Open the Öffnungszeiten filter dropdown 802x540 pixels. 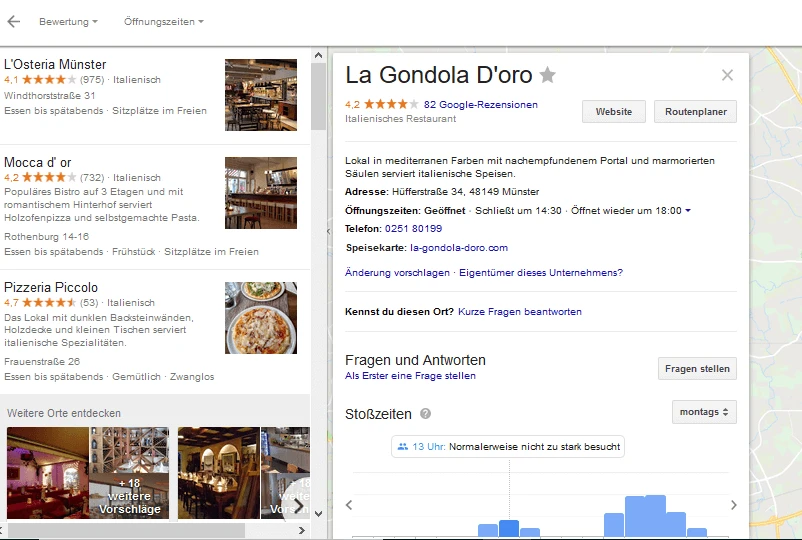pos(164,22)
